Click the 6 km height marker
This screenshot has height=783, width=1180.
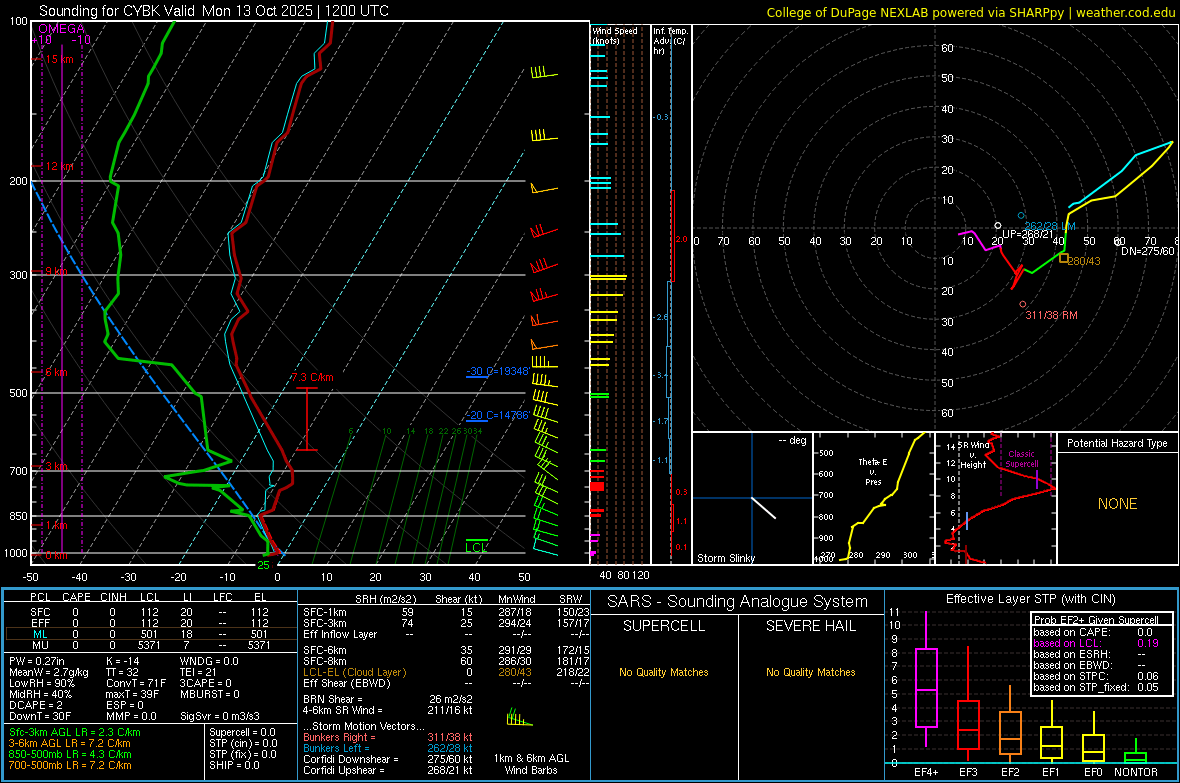pos(56,372)
